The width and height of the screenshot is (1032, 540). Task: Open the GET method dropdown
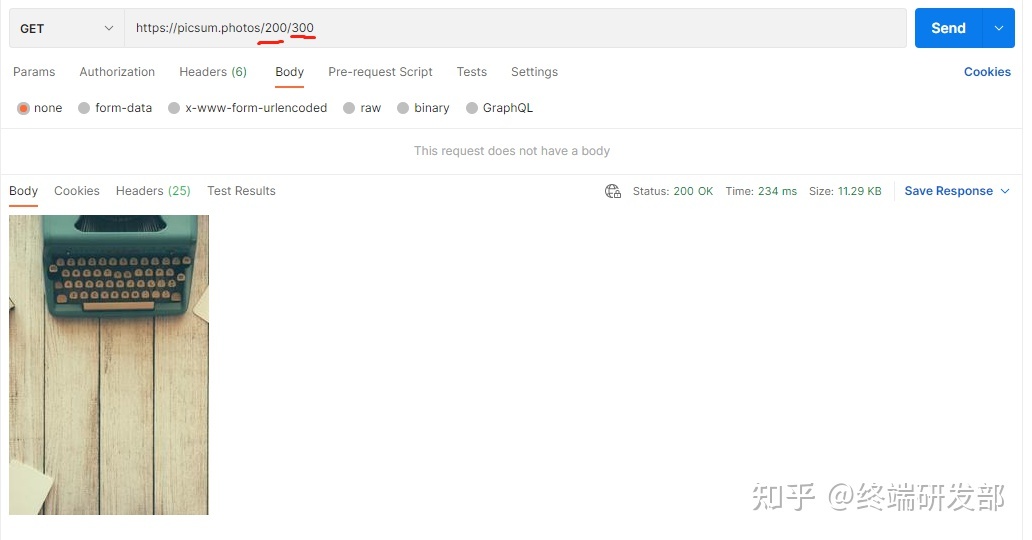(66, 28)
